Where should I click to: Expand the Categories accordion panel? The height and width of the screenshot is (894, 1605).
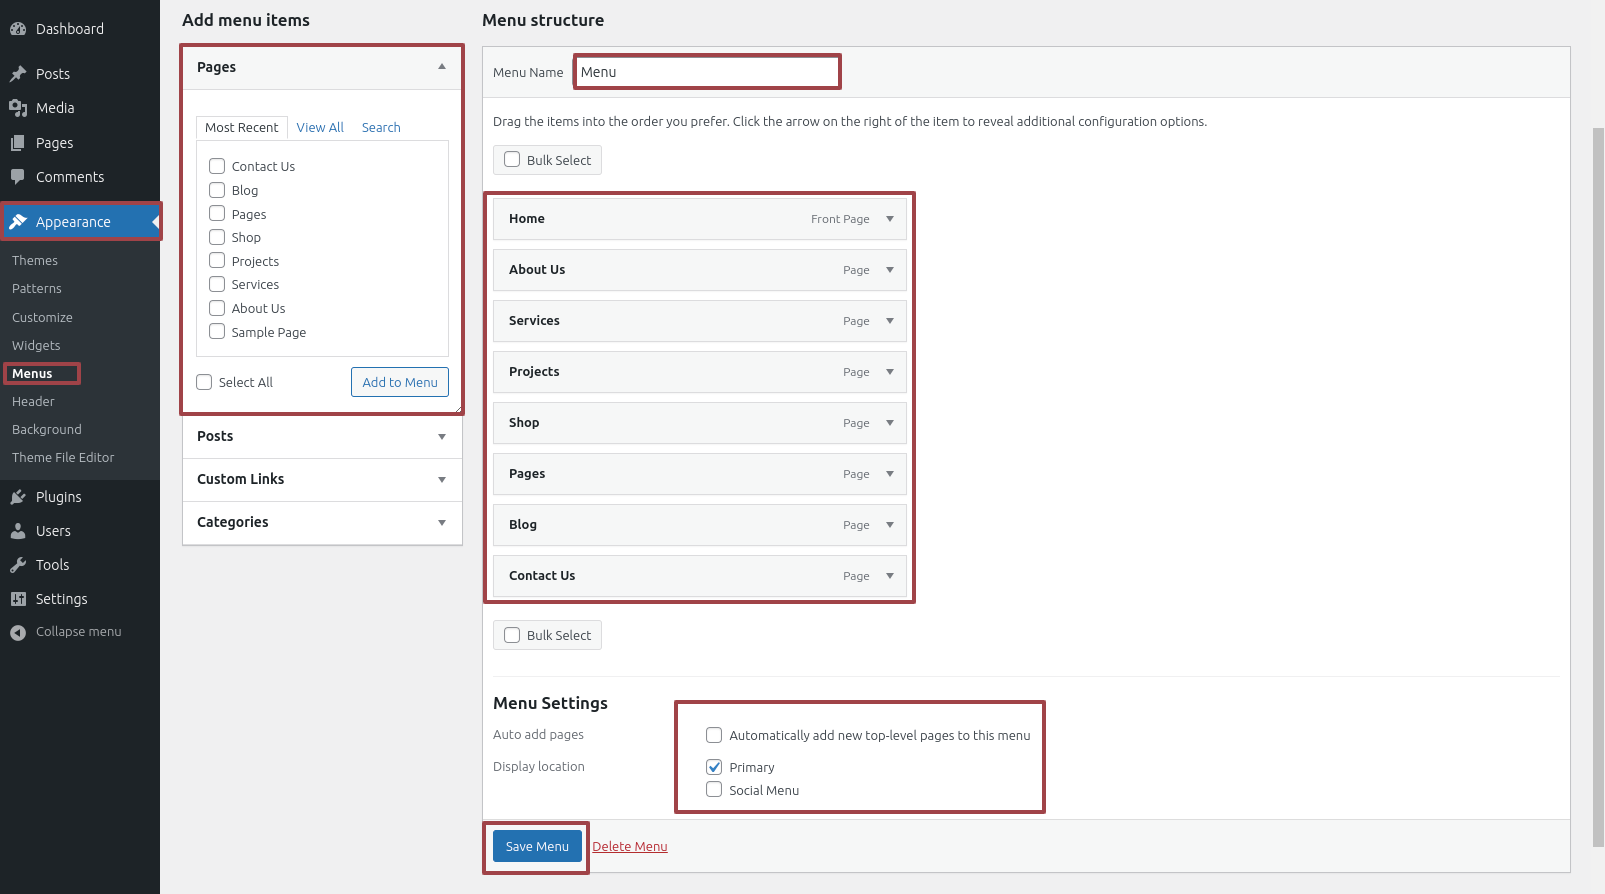click(441, 523)
